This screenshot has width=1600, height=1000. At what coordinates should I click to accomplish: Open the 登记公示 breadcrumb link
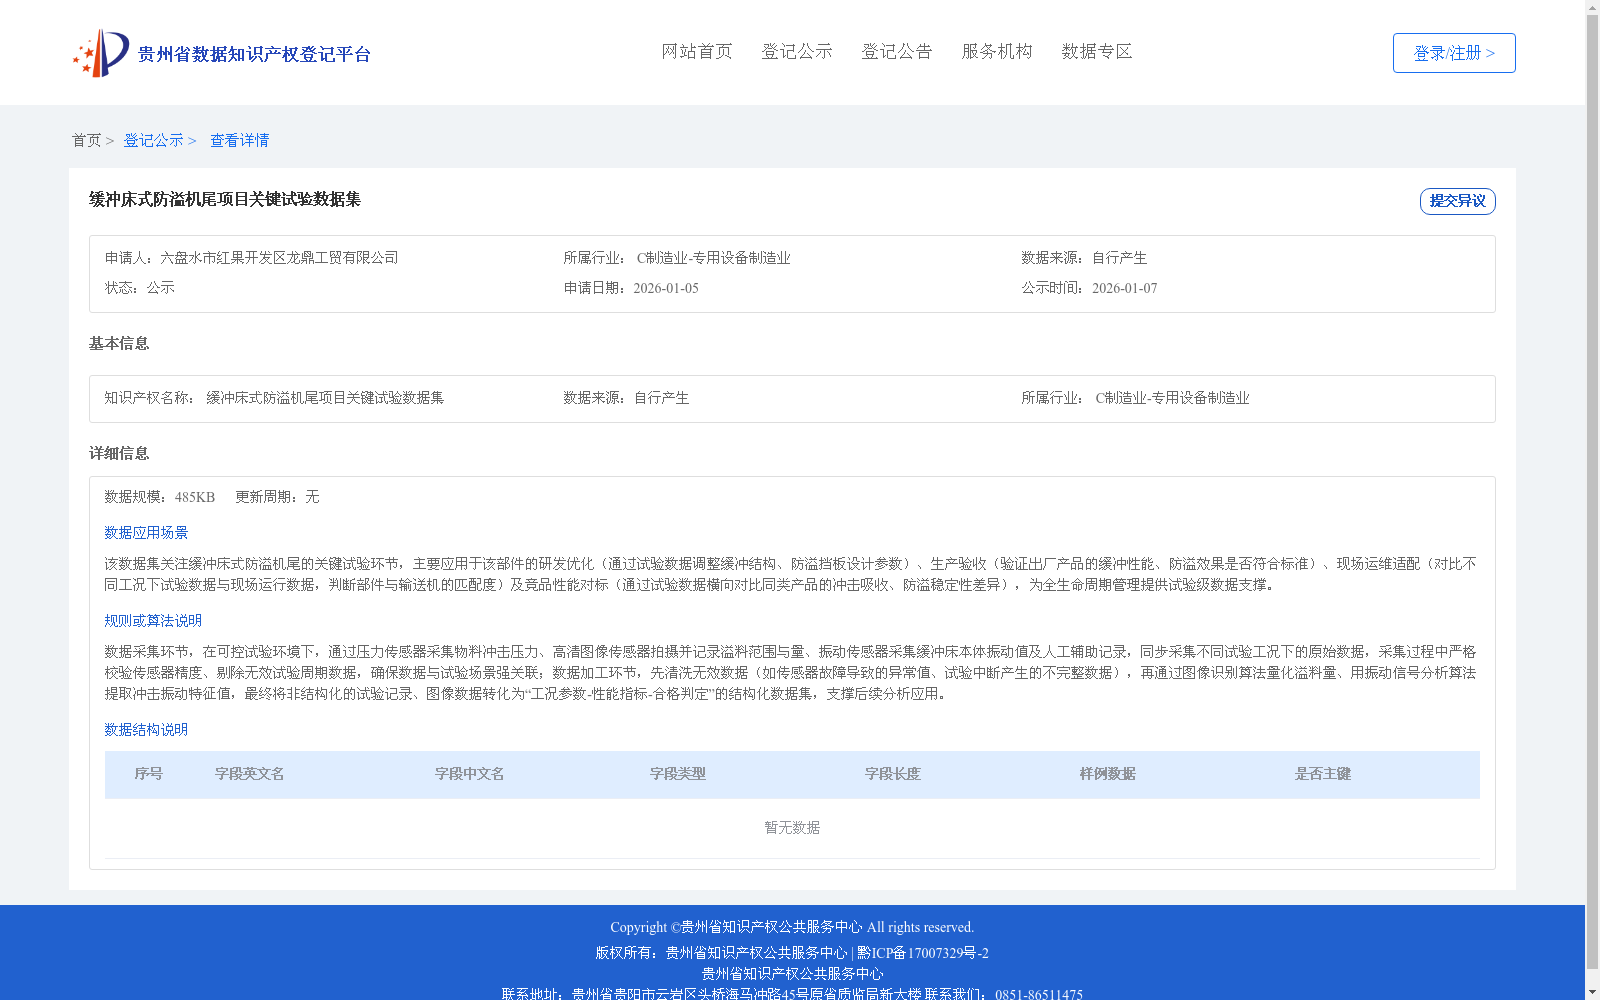point(153,141)
